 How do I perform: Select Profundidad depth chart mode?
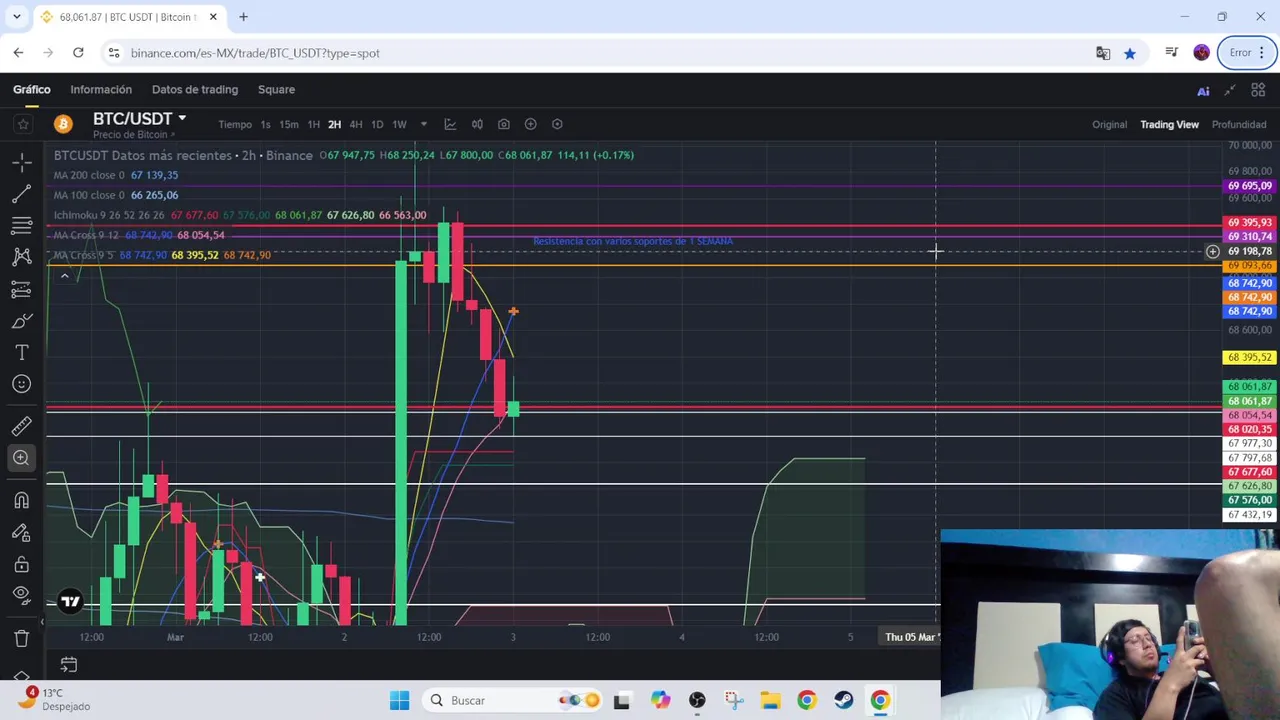pyautogui.click(x=1239, y=124)
